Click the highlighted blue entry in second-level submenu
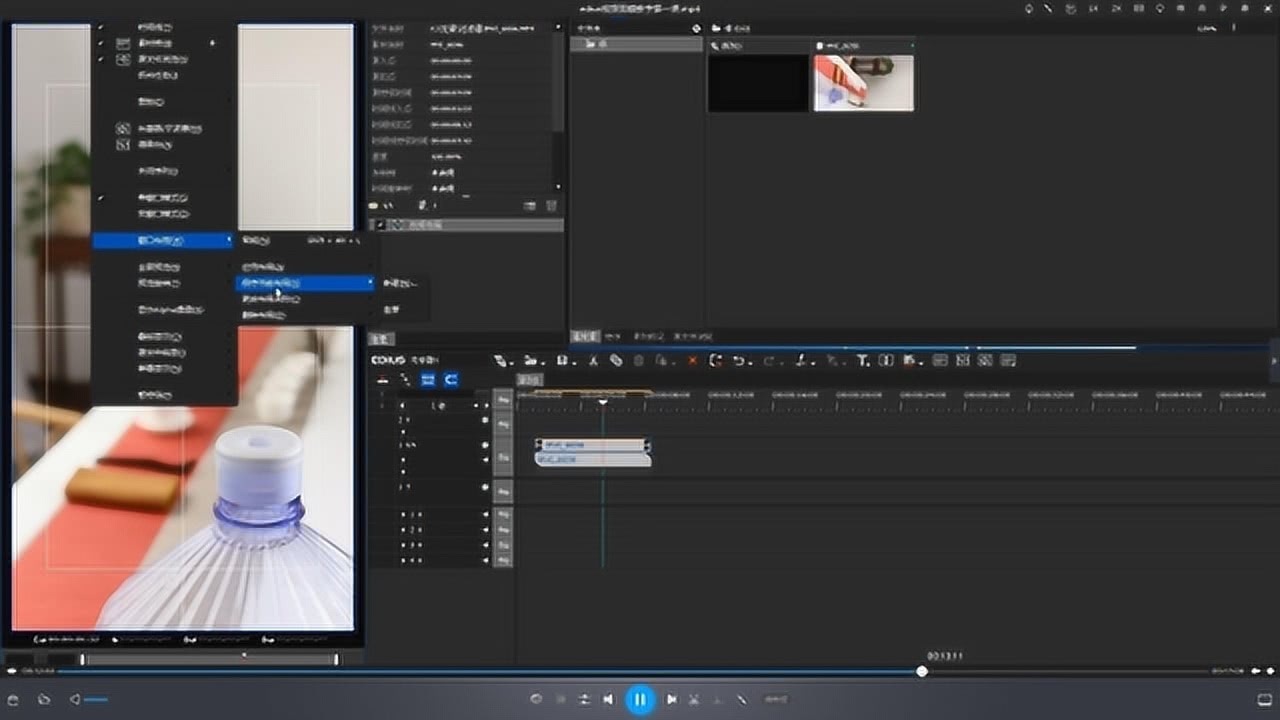The width and height of the screenshot is (1280, 720). [x=305, y=283]
